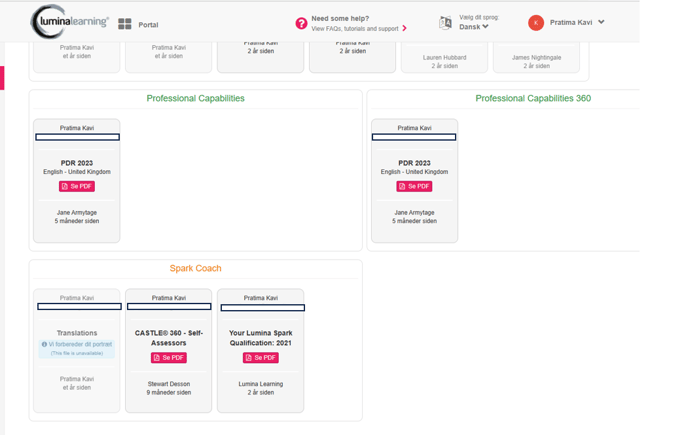Viewport: 688px width, 435px height.
Task: Click the Pratima Kavi avatar circle
Action: [x=536, y=22]
